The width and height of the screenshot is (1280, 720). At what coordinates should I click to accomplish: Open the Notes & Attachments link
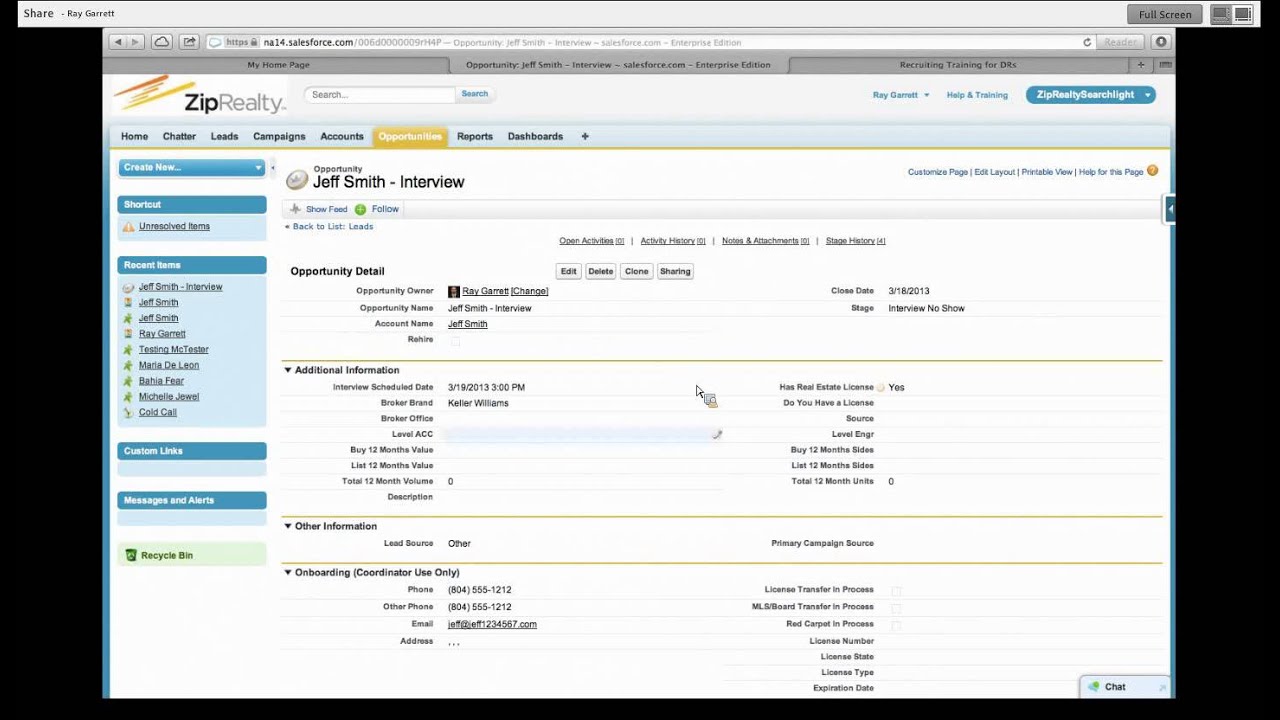[x=765, y=241]
